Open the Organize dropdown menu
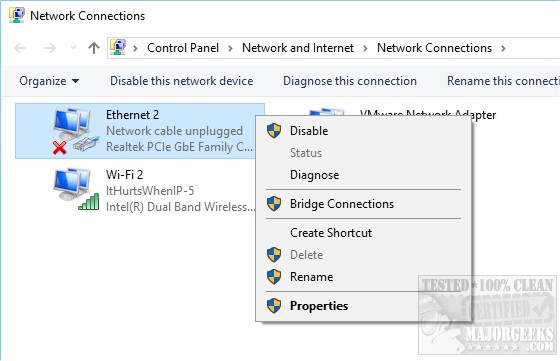560x361 pixels. click(x=49, y=81)
